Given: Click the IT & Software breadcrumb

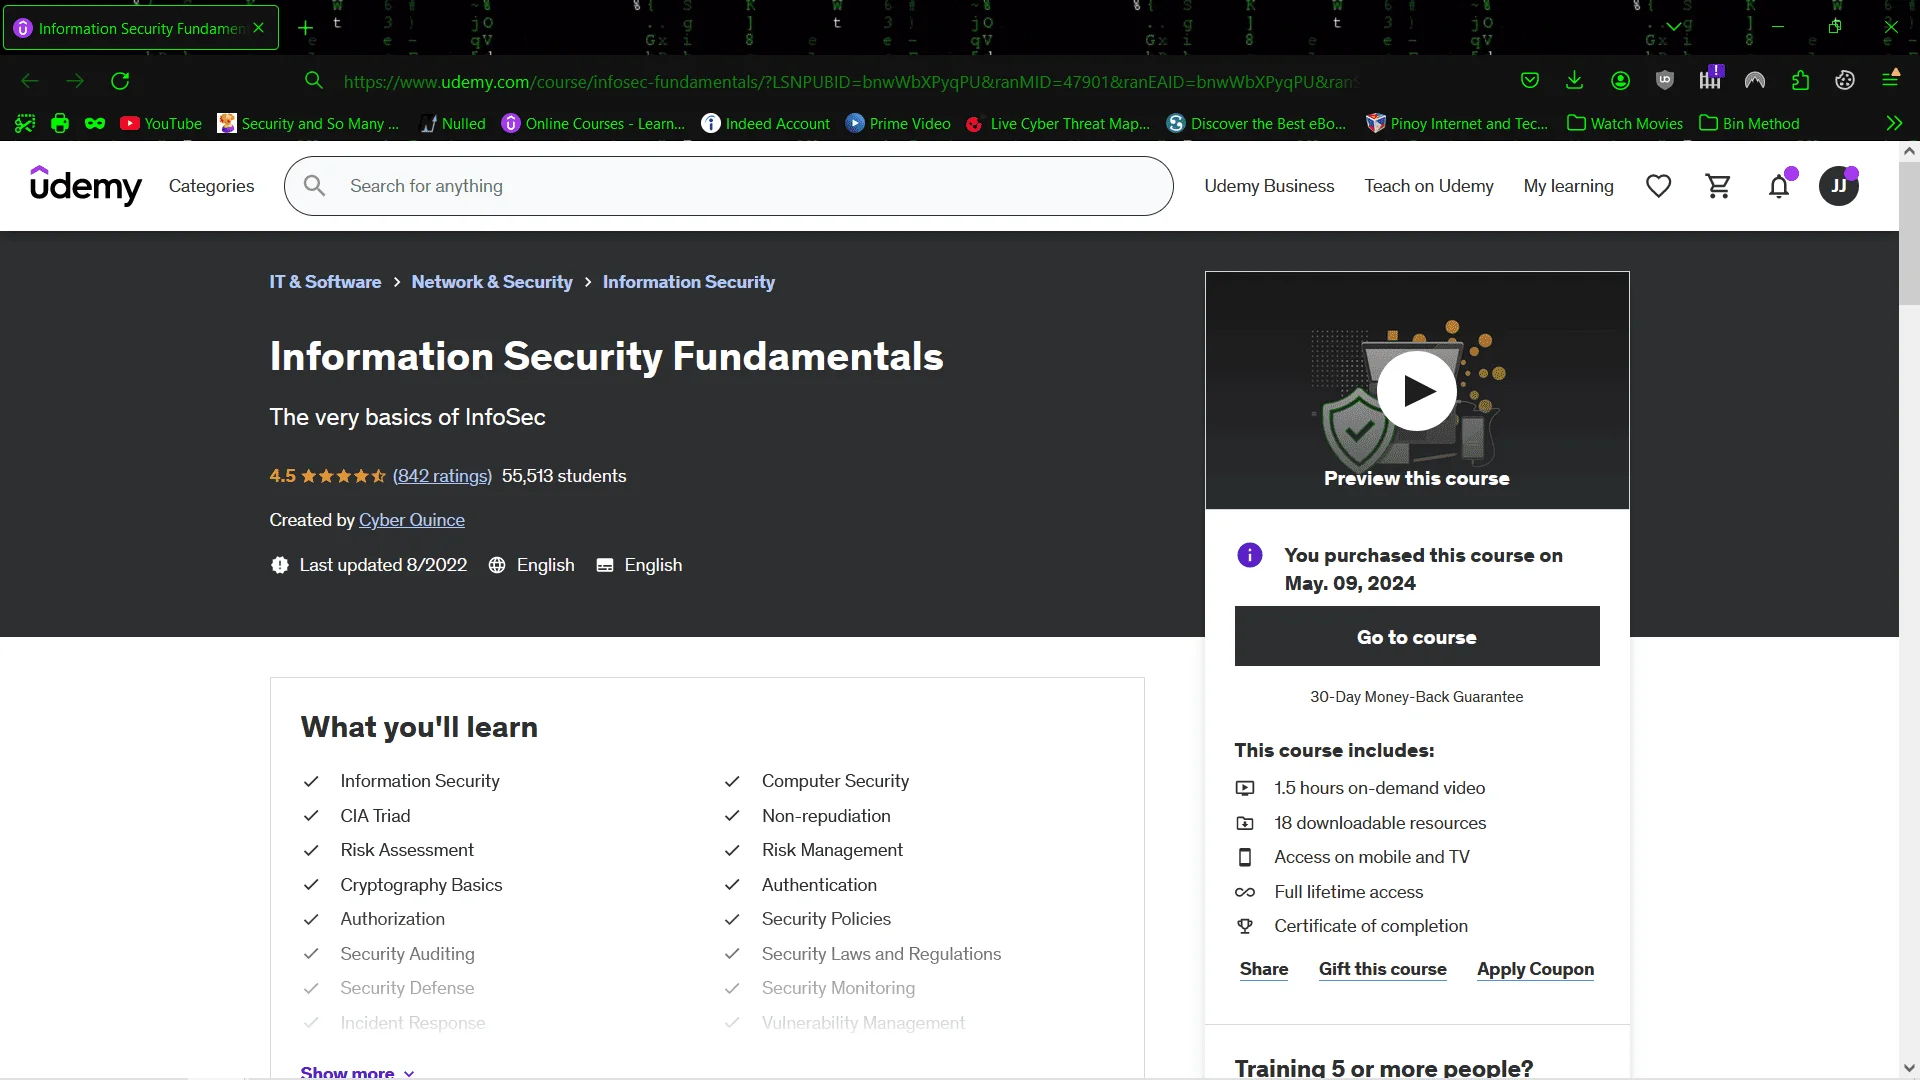Looking at the screenshot, I should point(325,282).
